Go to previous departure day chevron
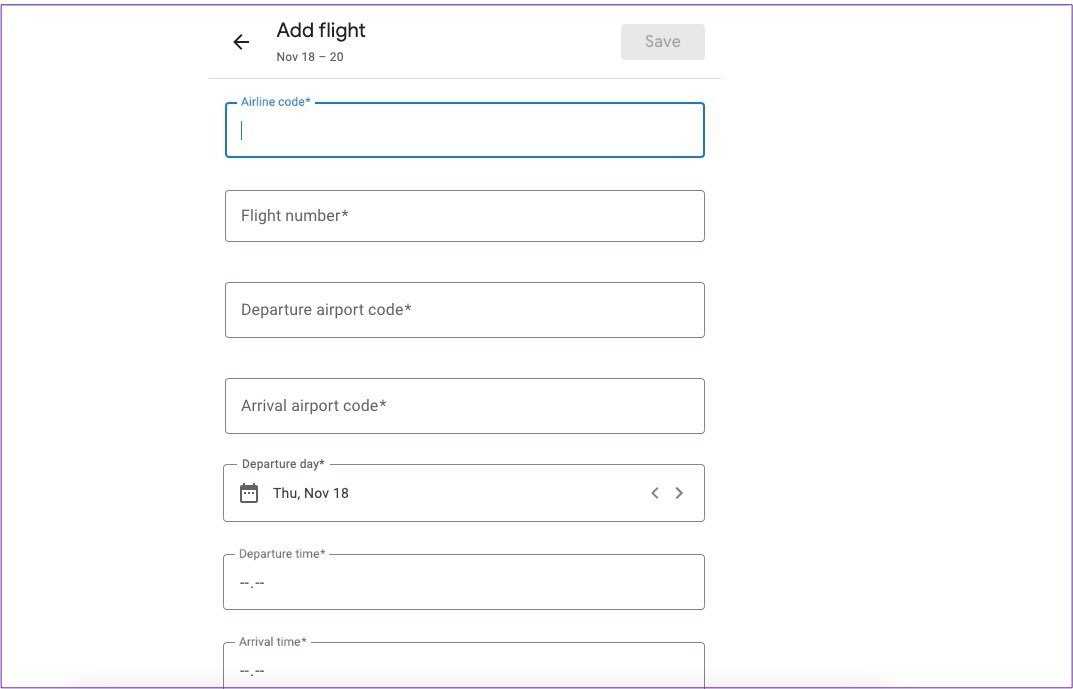 pos(655,493)
